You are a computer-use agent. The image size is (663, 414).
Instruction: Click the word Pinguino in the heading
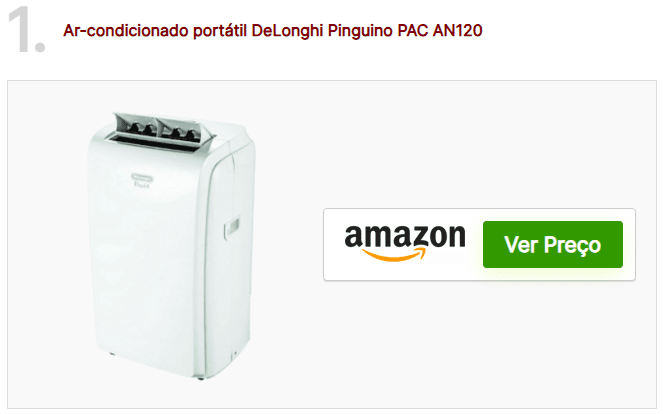tap(360, 31)
